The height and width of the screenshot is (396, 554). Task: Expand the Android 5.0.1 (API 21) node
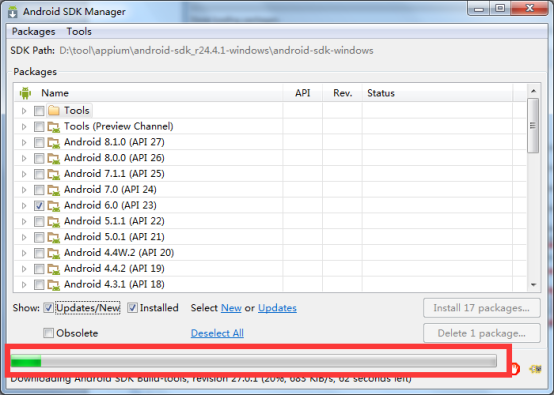click(24, 237)
